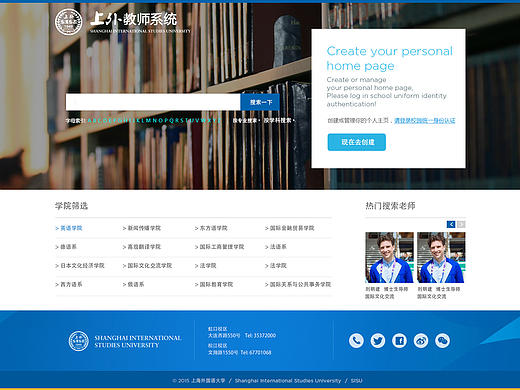
Task: Open the Weibo icon in footer
Action: pos(421,341)
